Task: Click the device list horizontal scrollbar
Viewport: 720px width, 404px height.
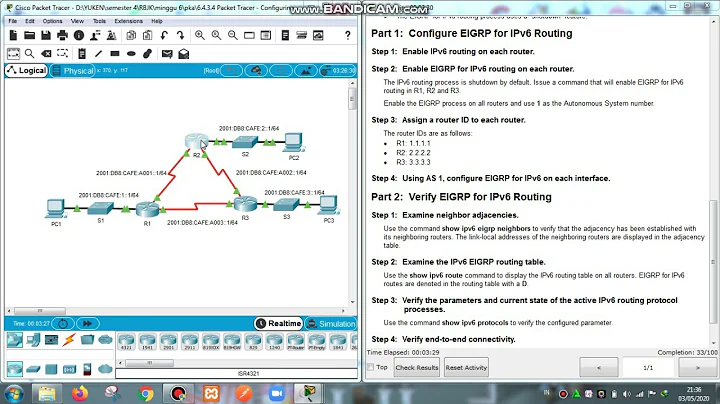Action: pos(150,363)
